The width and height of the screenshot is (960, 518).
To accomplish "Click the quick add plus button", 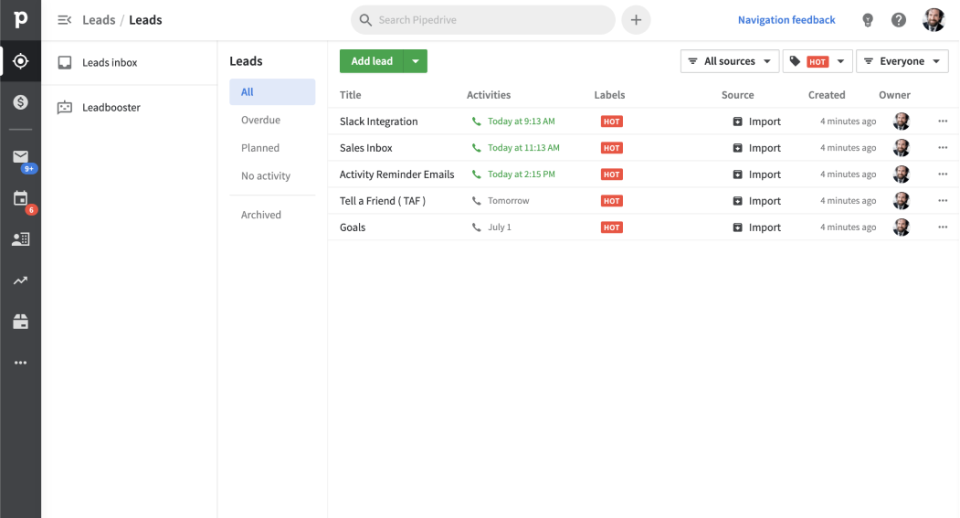I will (636, 20).
